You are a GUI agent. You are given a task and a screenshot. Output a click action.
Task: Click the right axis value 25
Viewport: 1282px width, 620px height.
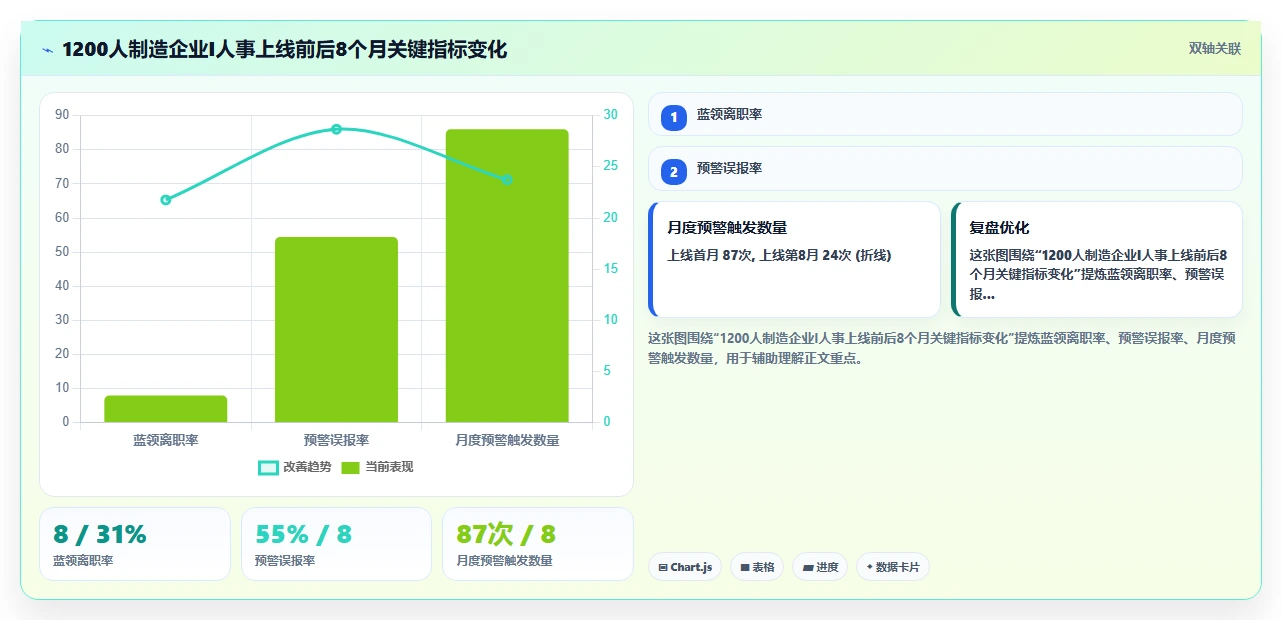pos(611,166)
